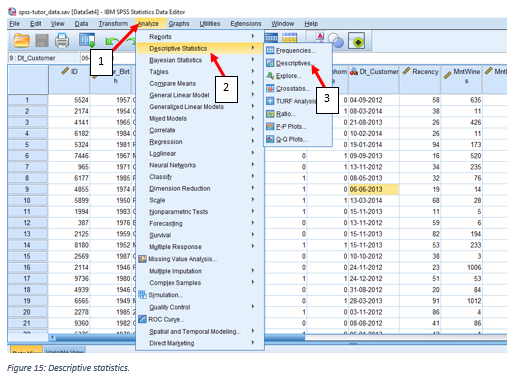Viewport: 516px width, 378px height.
Task: Choose the Explore submenu option
Action: click(x=284, y=76)
